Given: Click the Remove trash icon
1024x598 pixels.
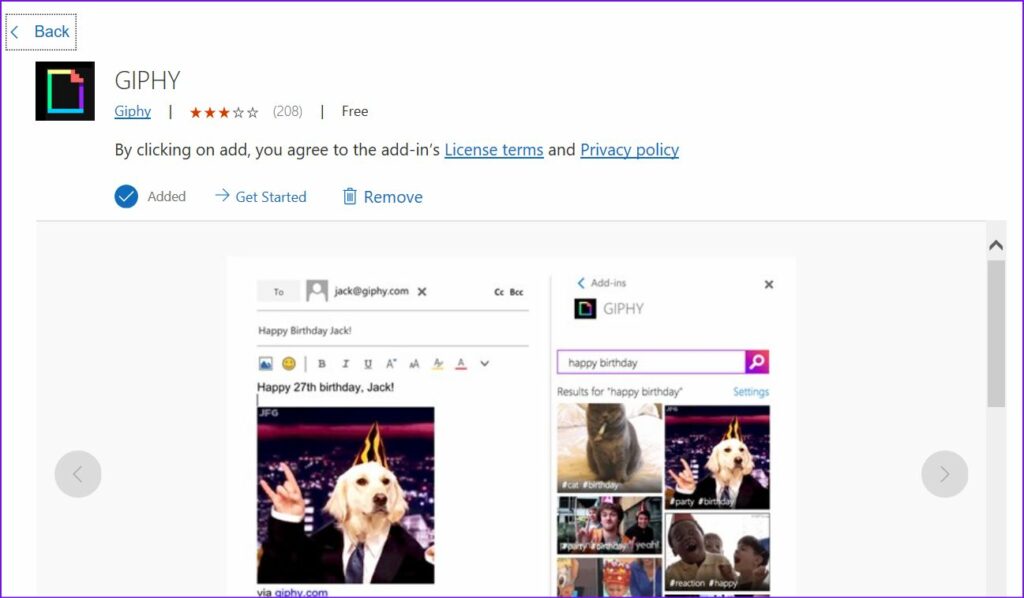Looking at the screenshot, I should click(x=351, y=196).
